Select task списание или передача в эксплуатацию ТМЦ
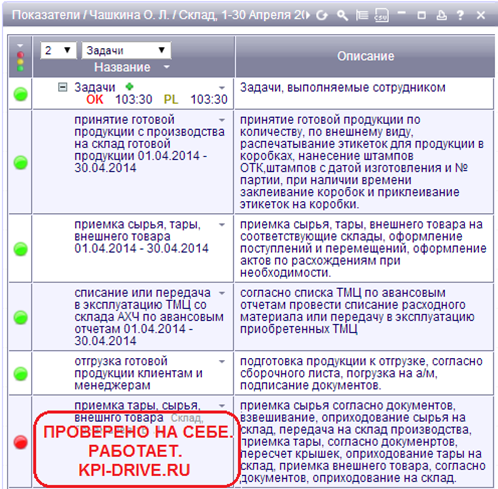Screen dimensions: 498x489 149,317
